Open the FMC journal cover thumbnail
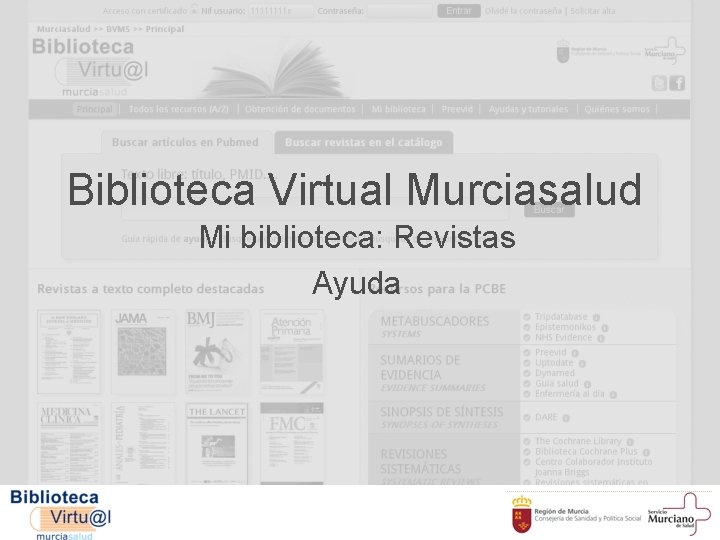The image size is (720, 540). coord(292,444)
